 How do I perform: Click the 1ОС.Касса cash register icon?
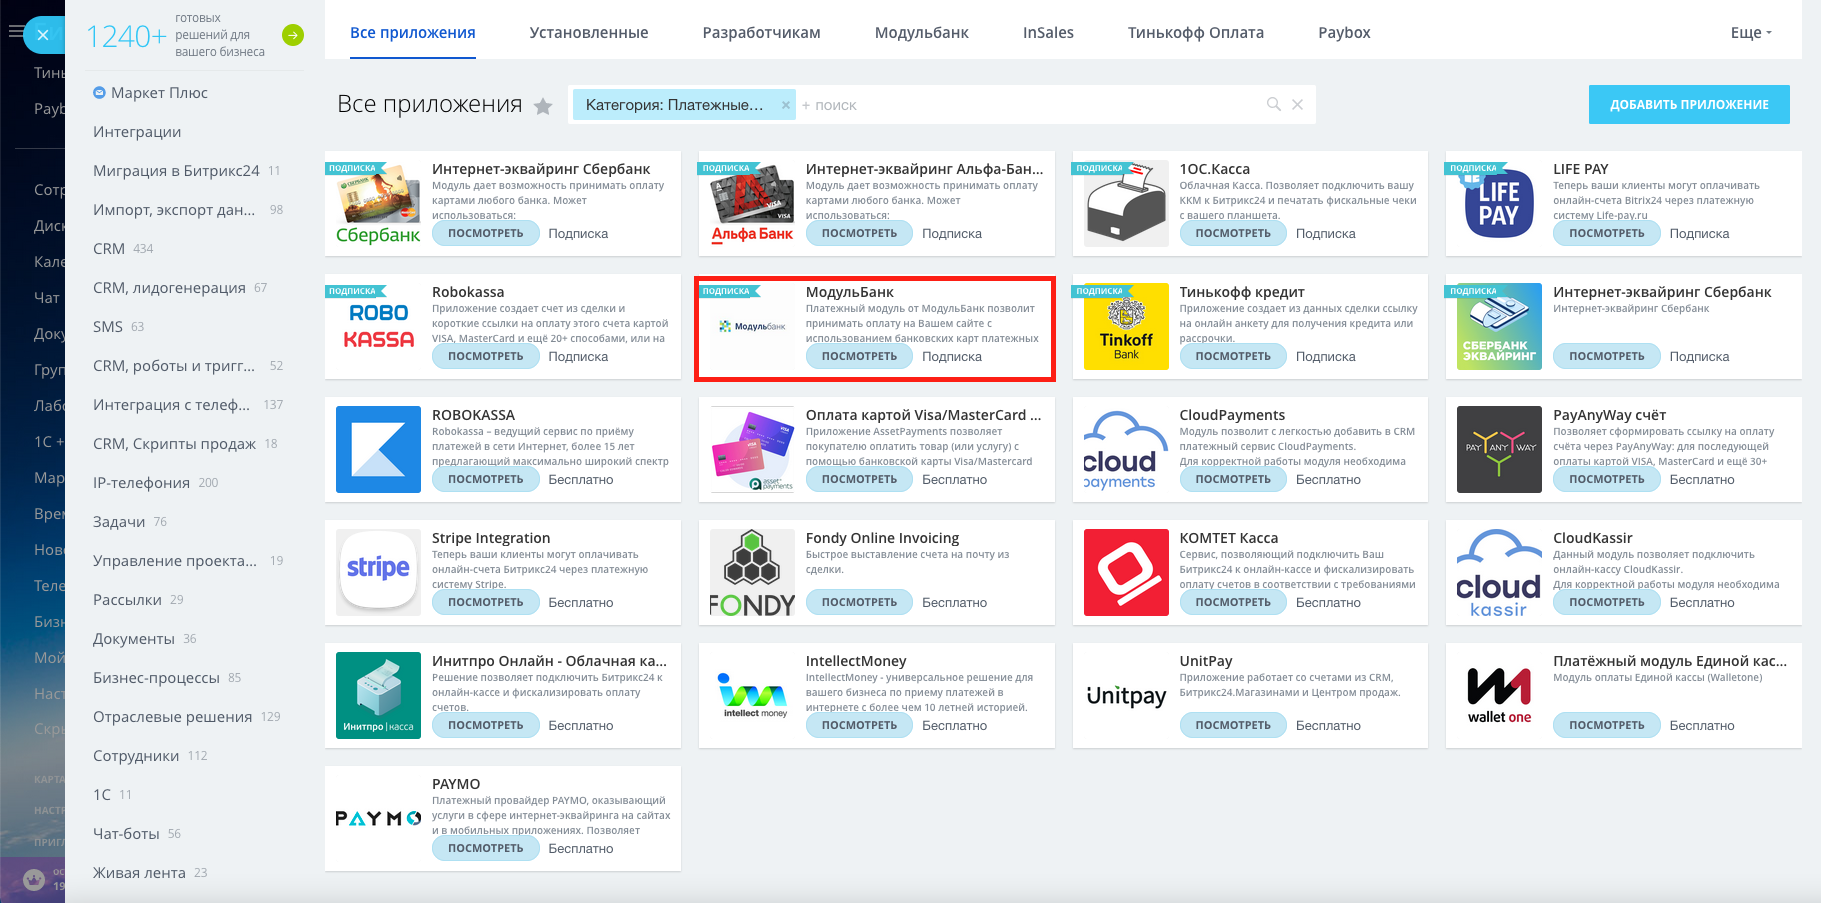1126,204
